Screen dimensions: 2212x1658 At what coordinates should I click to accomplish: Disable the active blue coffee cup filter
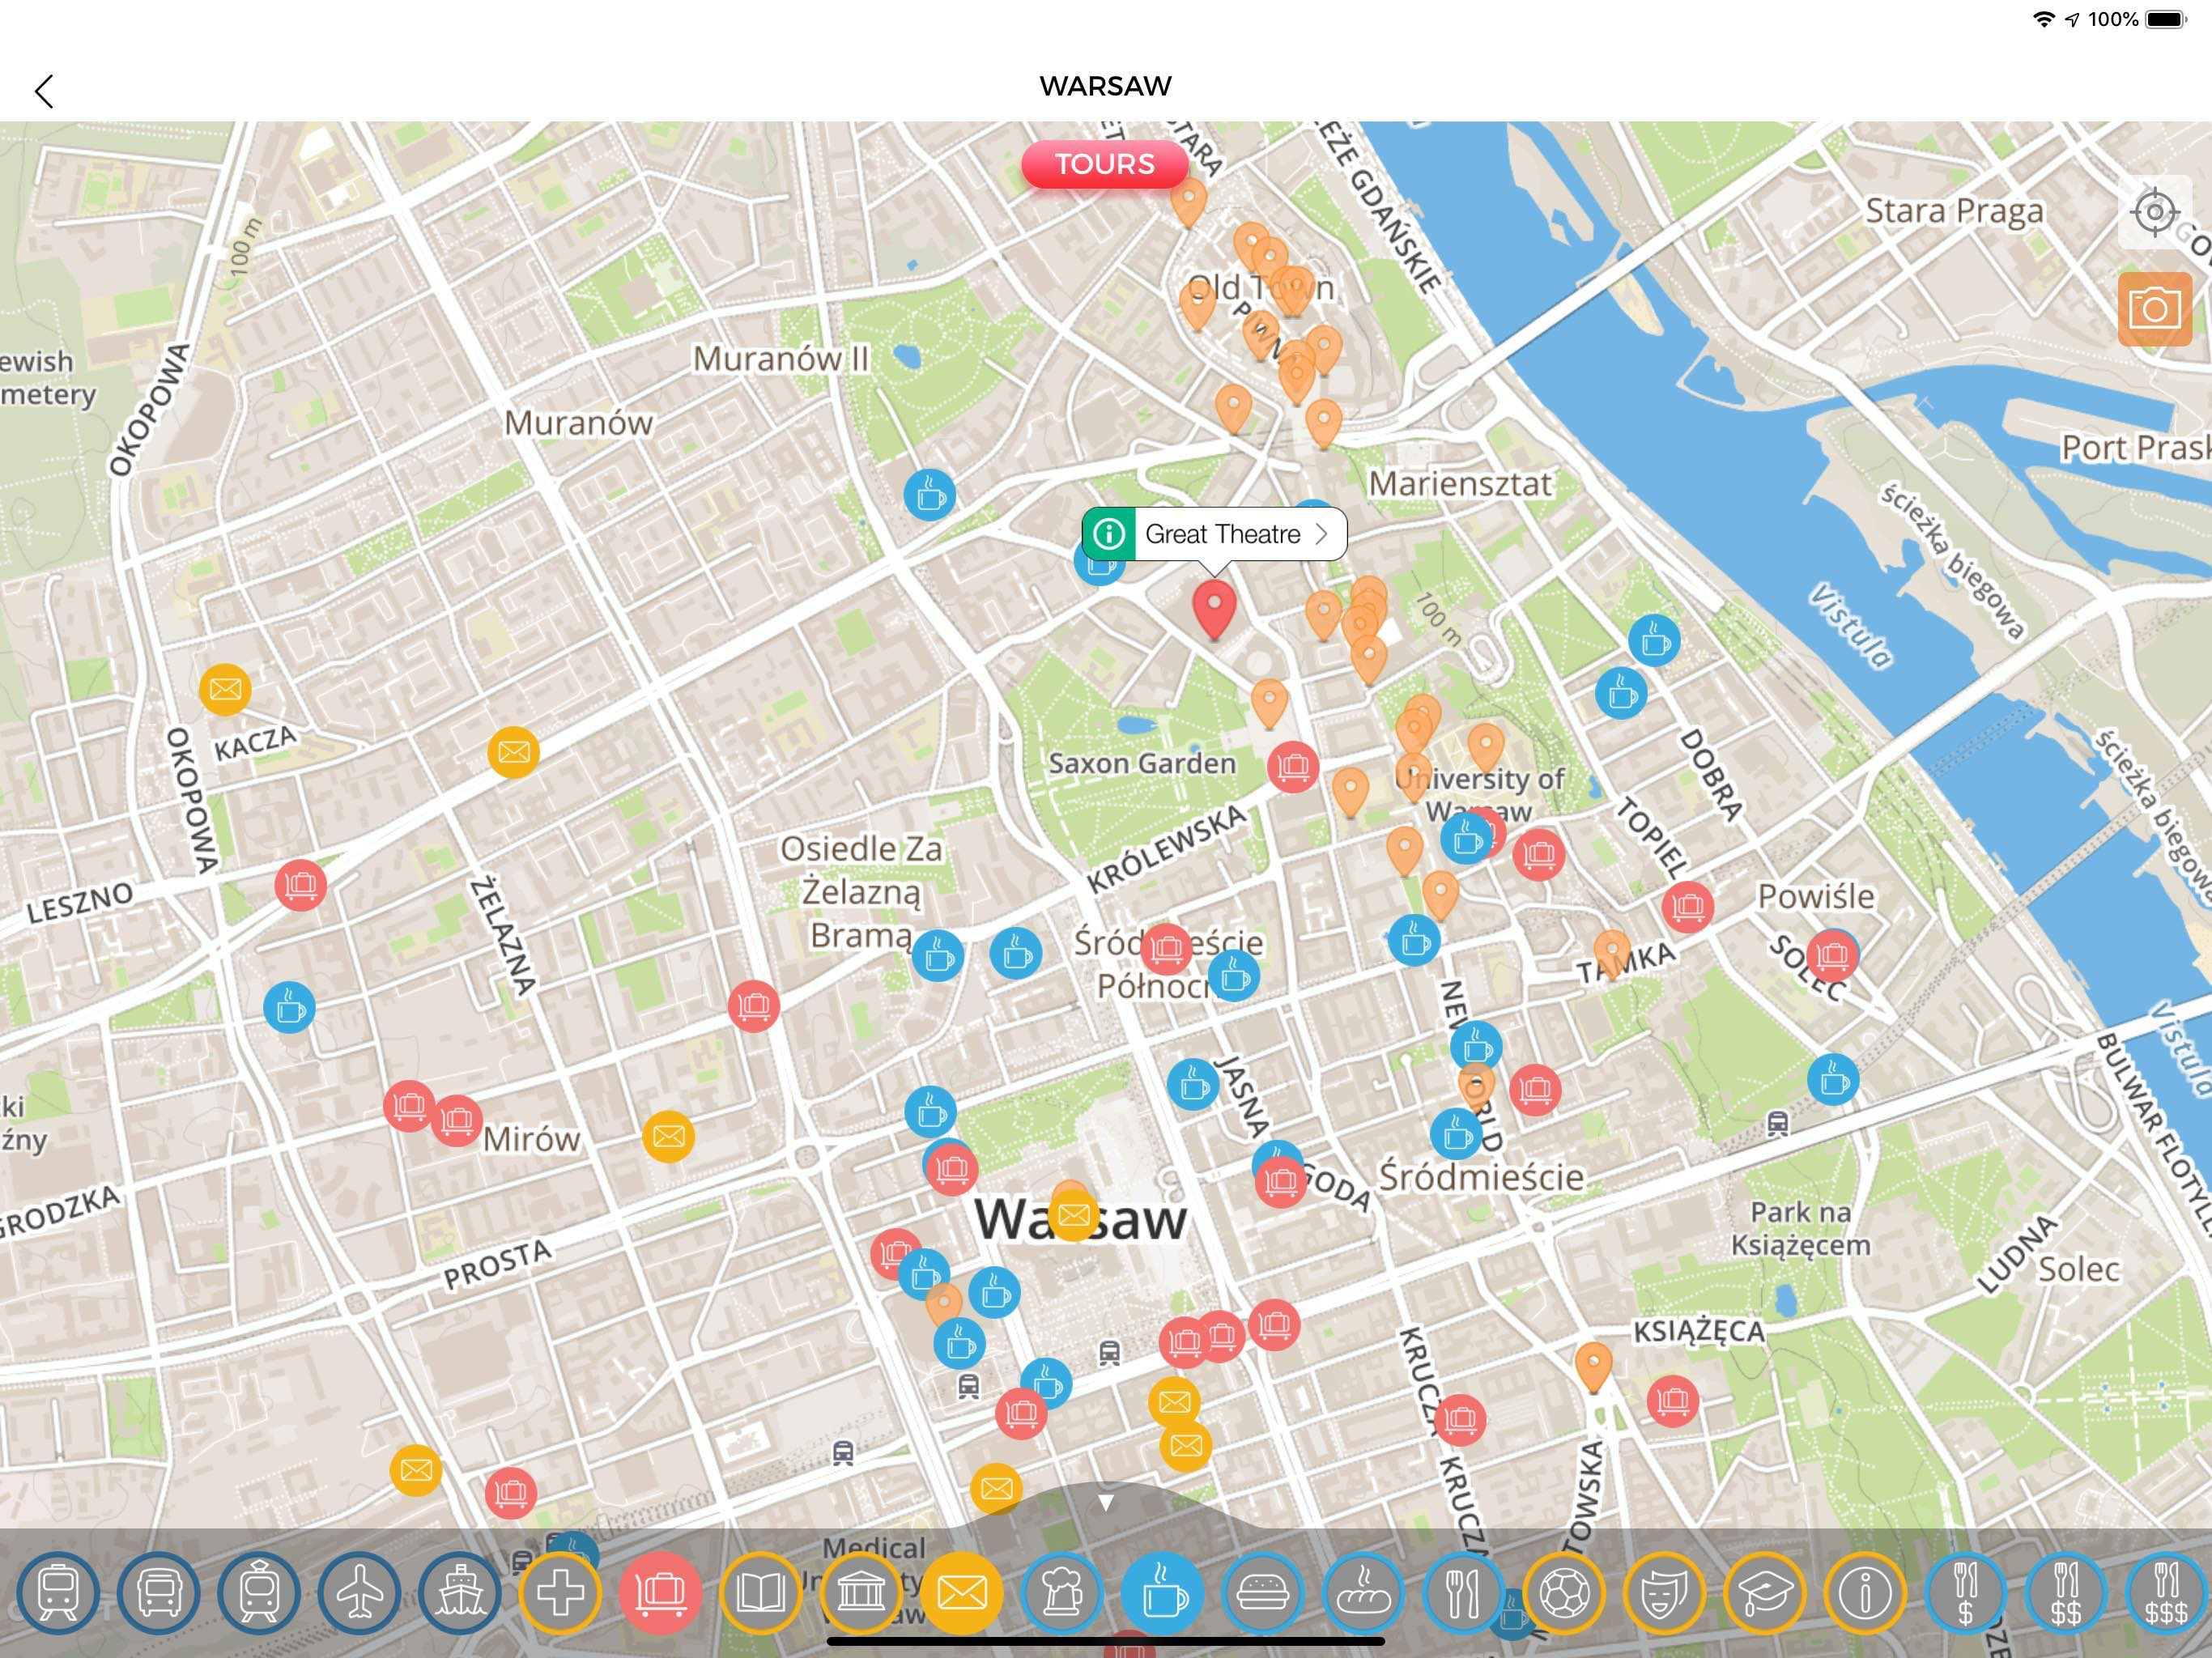(1162, 1593)
